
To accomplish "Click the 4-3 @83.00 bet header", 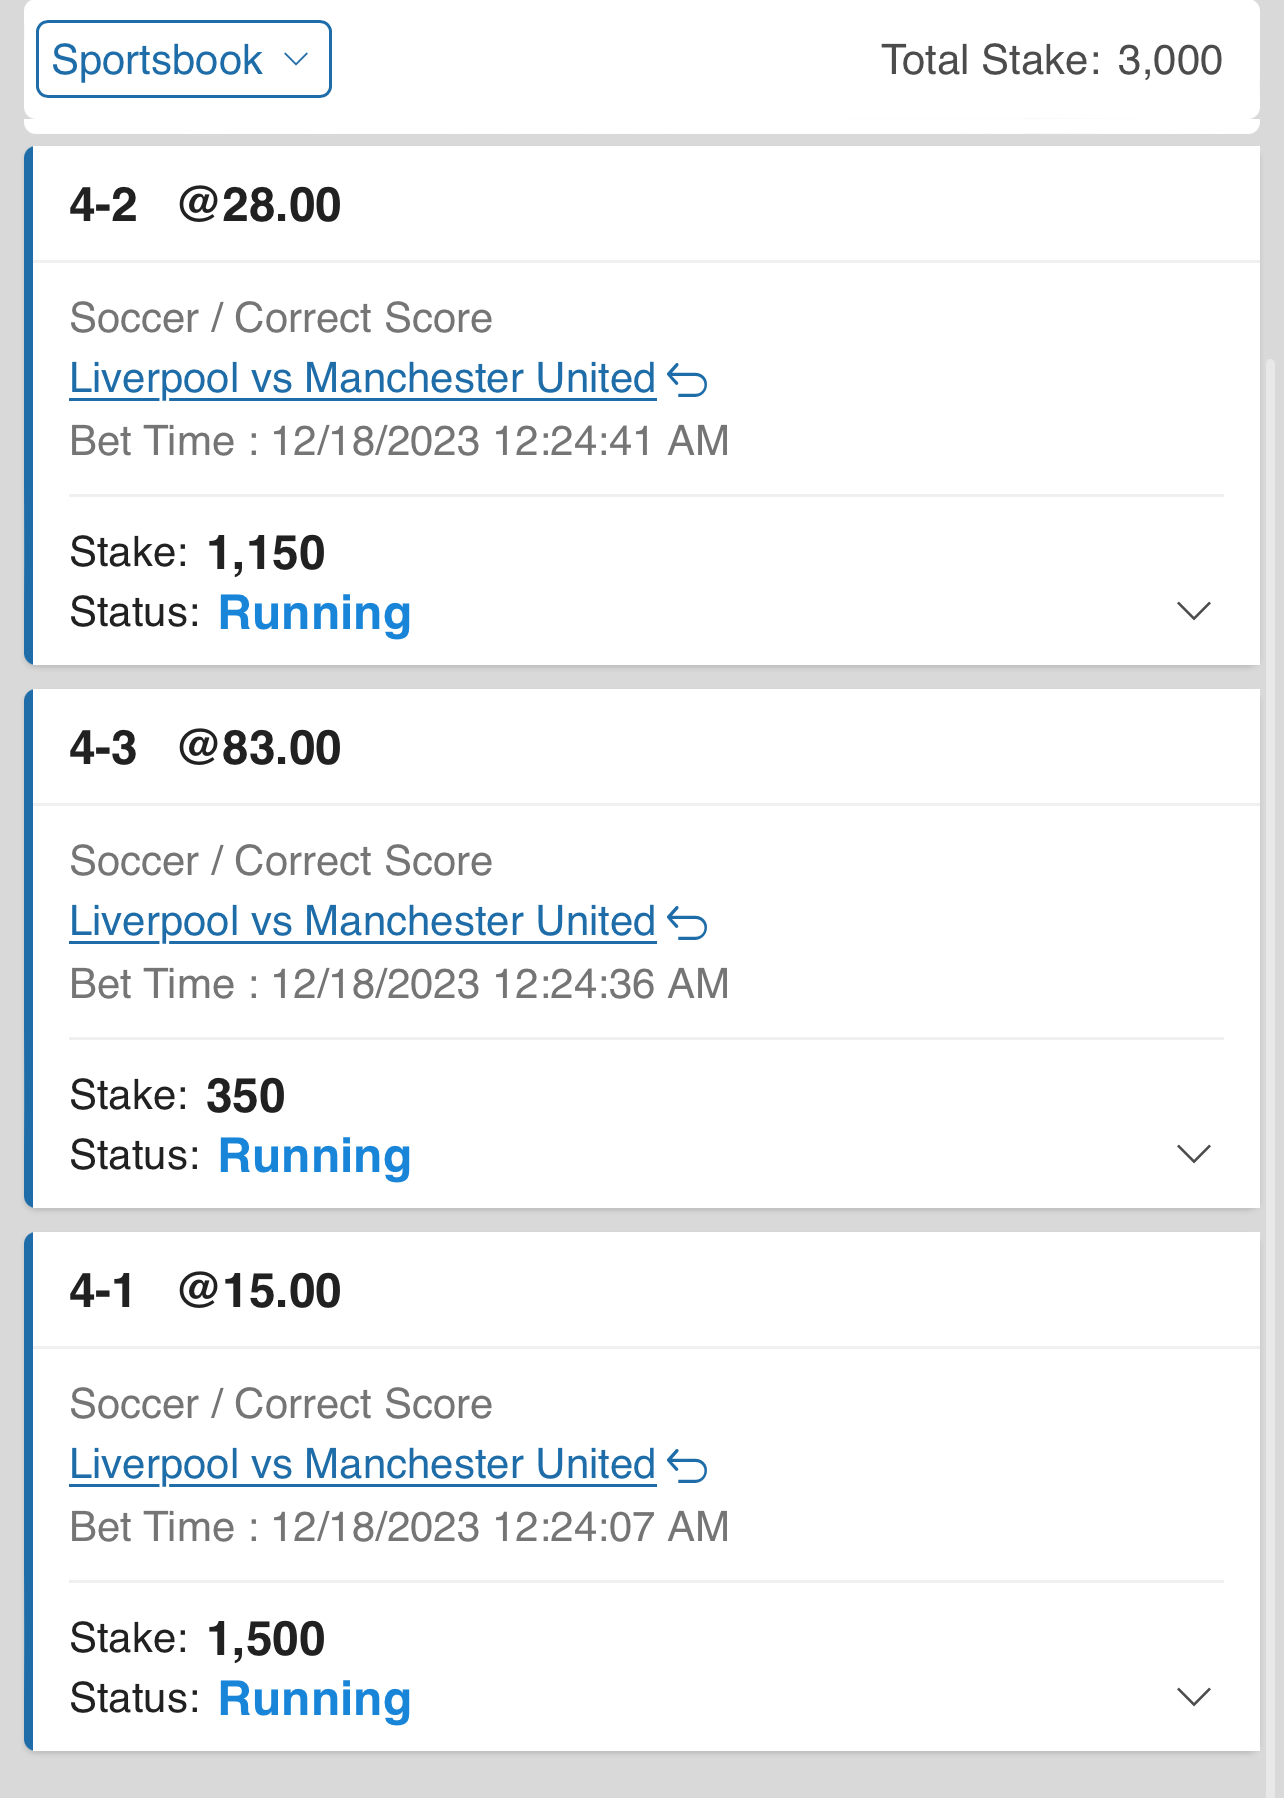I will click(x=205, y=748).
